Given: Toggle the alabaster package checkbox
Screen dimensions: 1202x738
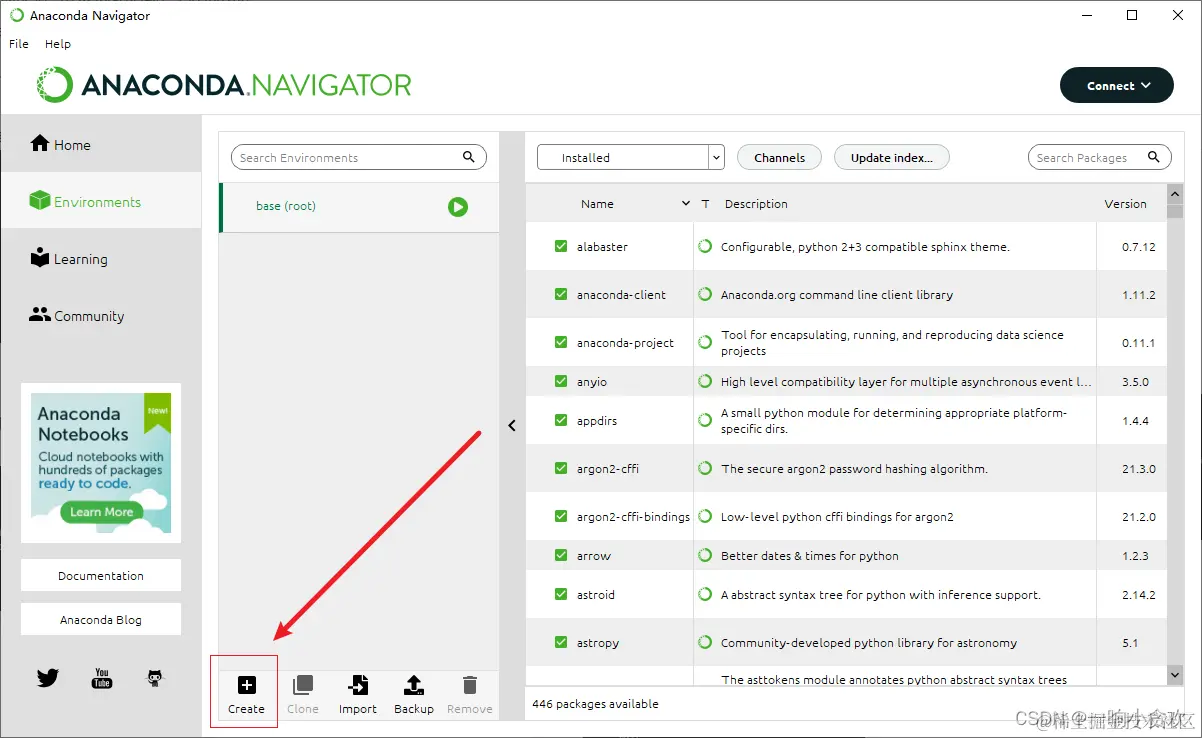Looking at the screenshot, I should tap(561, 246).
